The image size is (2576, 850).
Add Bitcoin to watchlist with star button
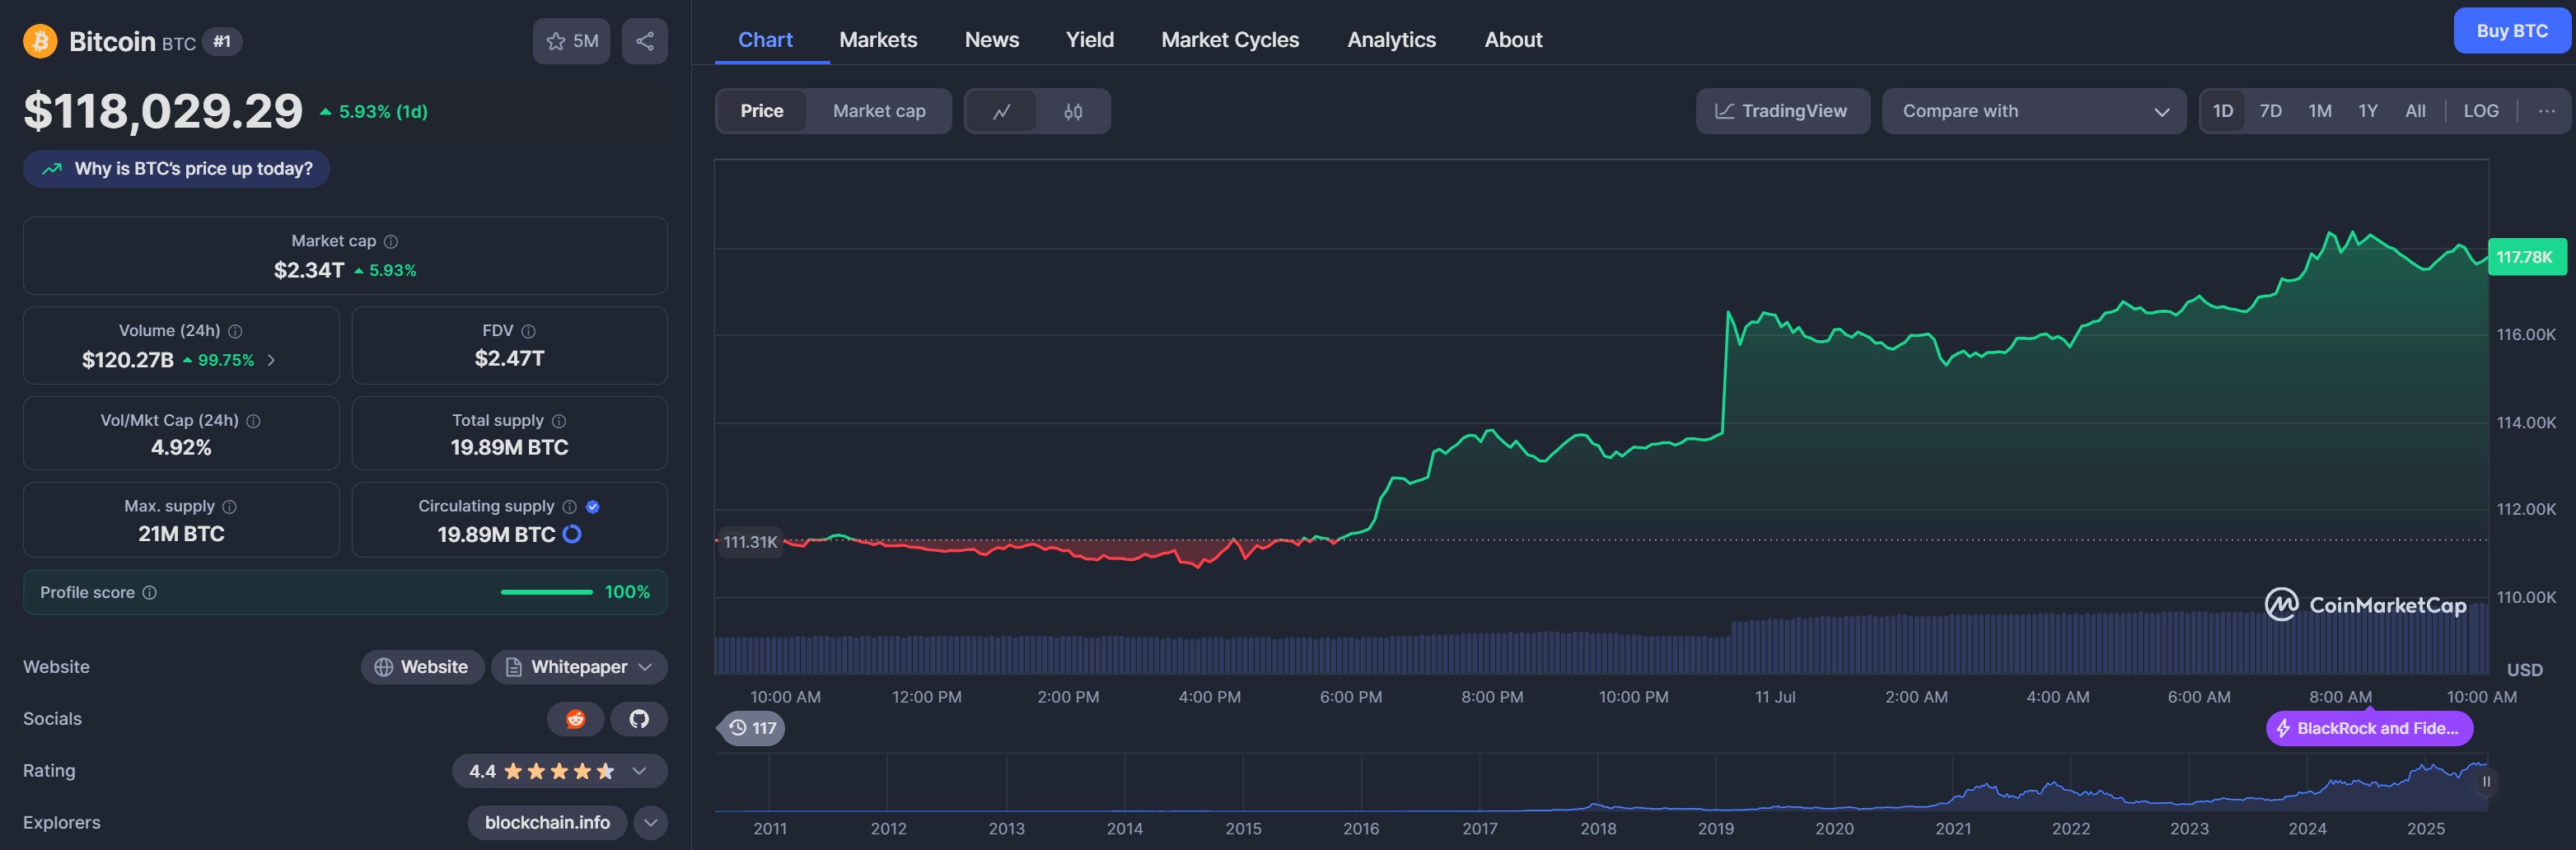pos(571,41)
